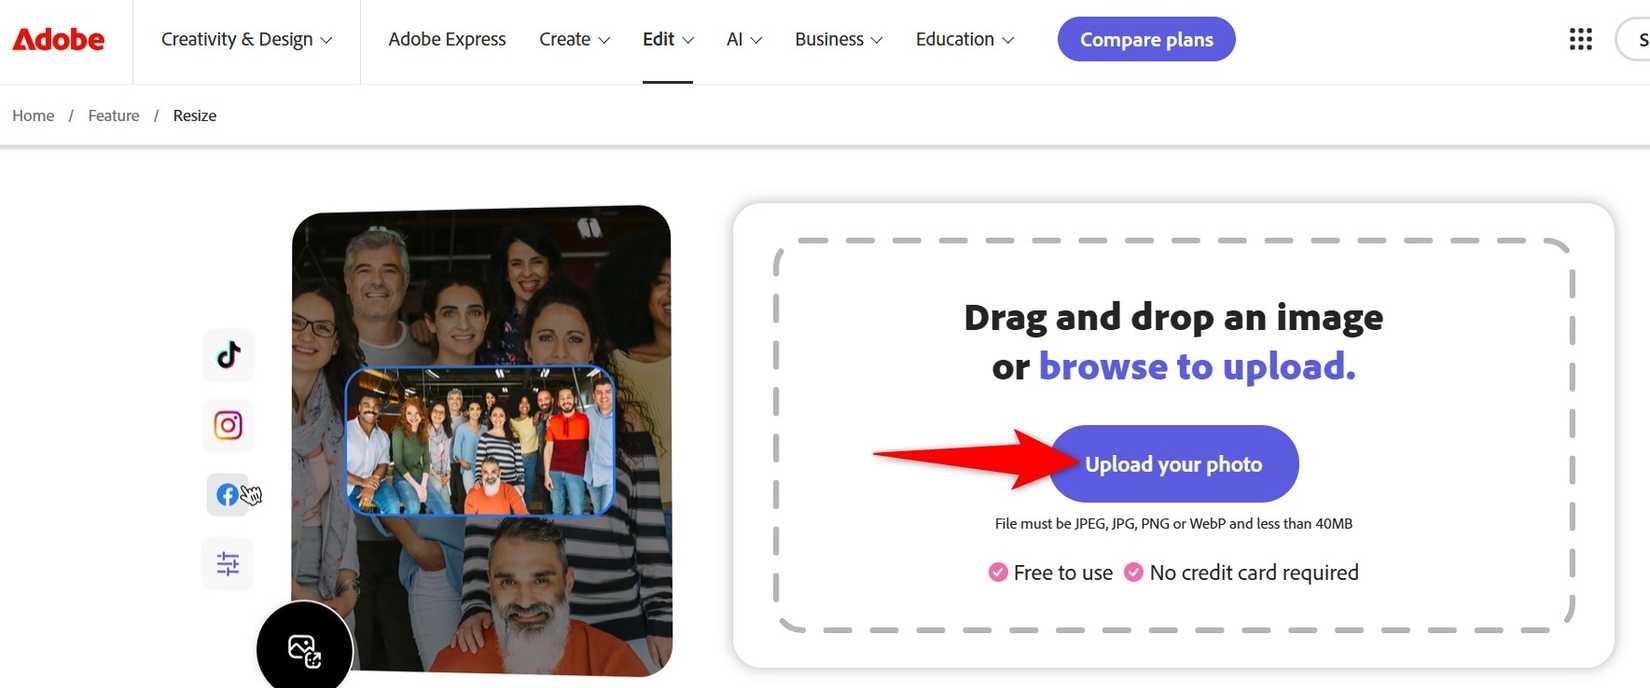Click the black image swap icon

click(305, 650)
